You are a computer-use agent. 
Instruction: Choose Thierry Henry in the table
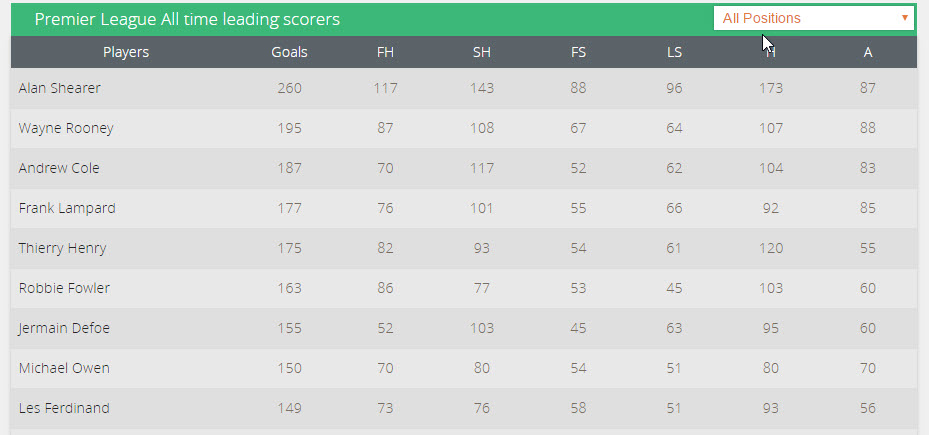tap(62, 248)
